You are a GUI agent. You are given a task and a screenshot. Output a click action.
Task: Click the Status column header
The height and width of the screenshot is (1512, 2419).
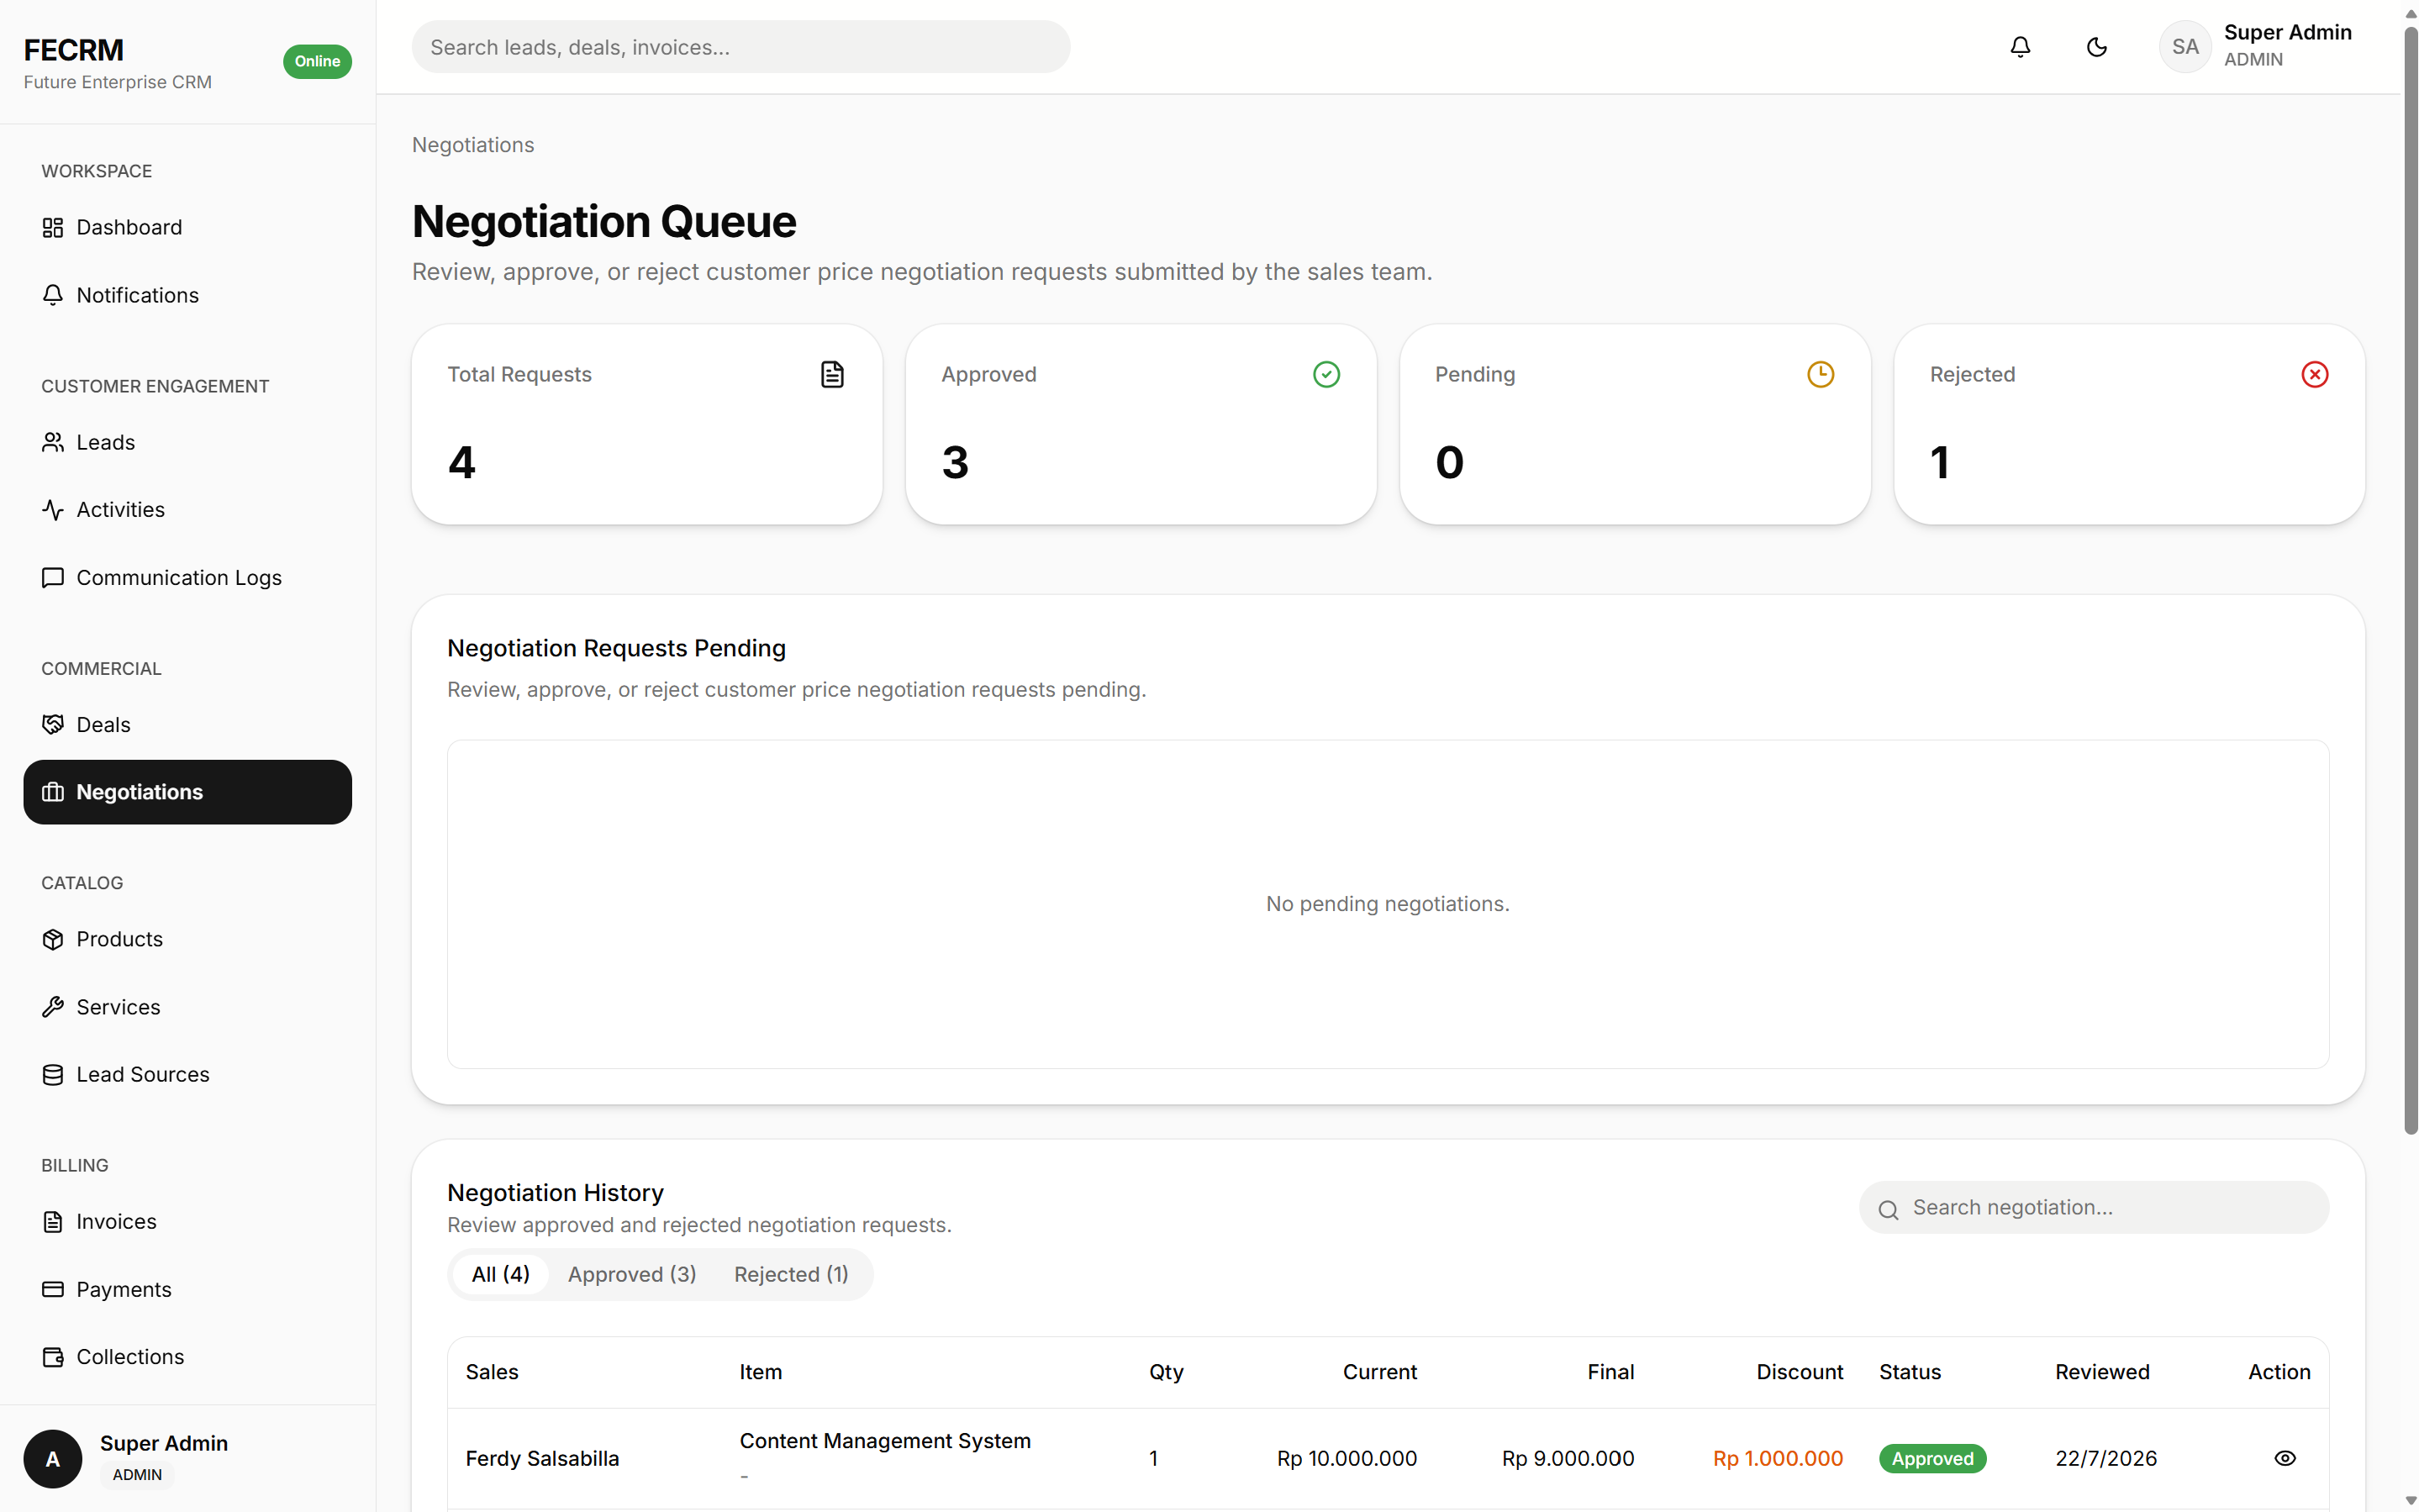pyautogui.click(x=1910, y=1372)
